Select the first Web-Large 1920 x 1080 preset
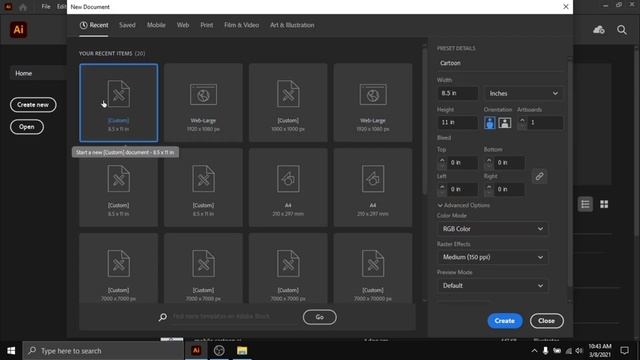The height and width of the screenshot is (360, 640). coord(203,102)
